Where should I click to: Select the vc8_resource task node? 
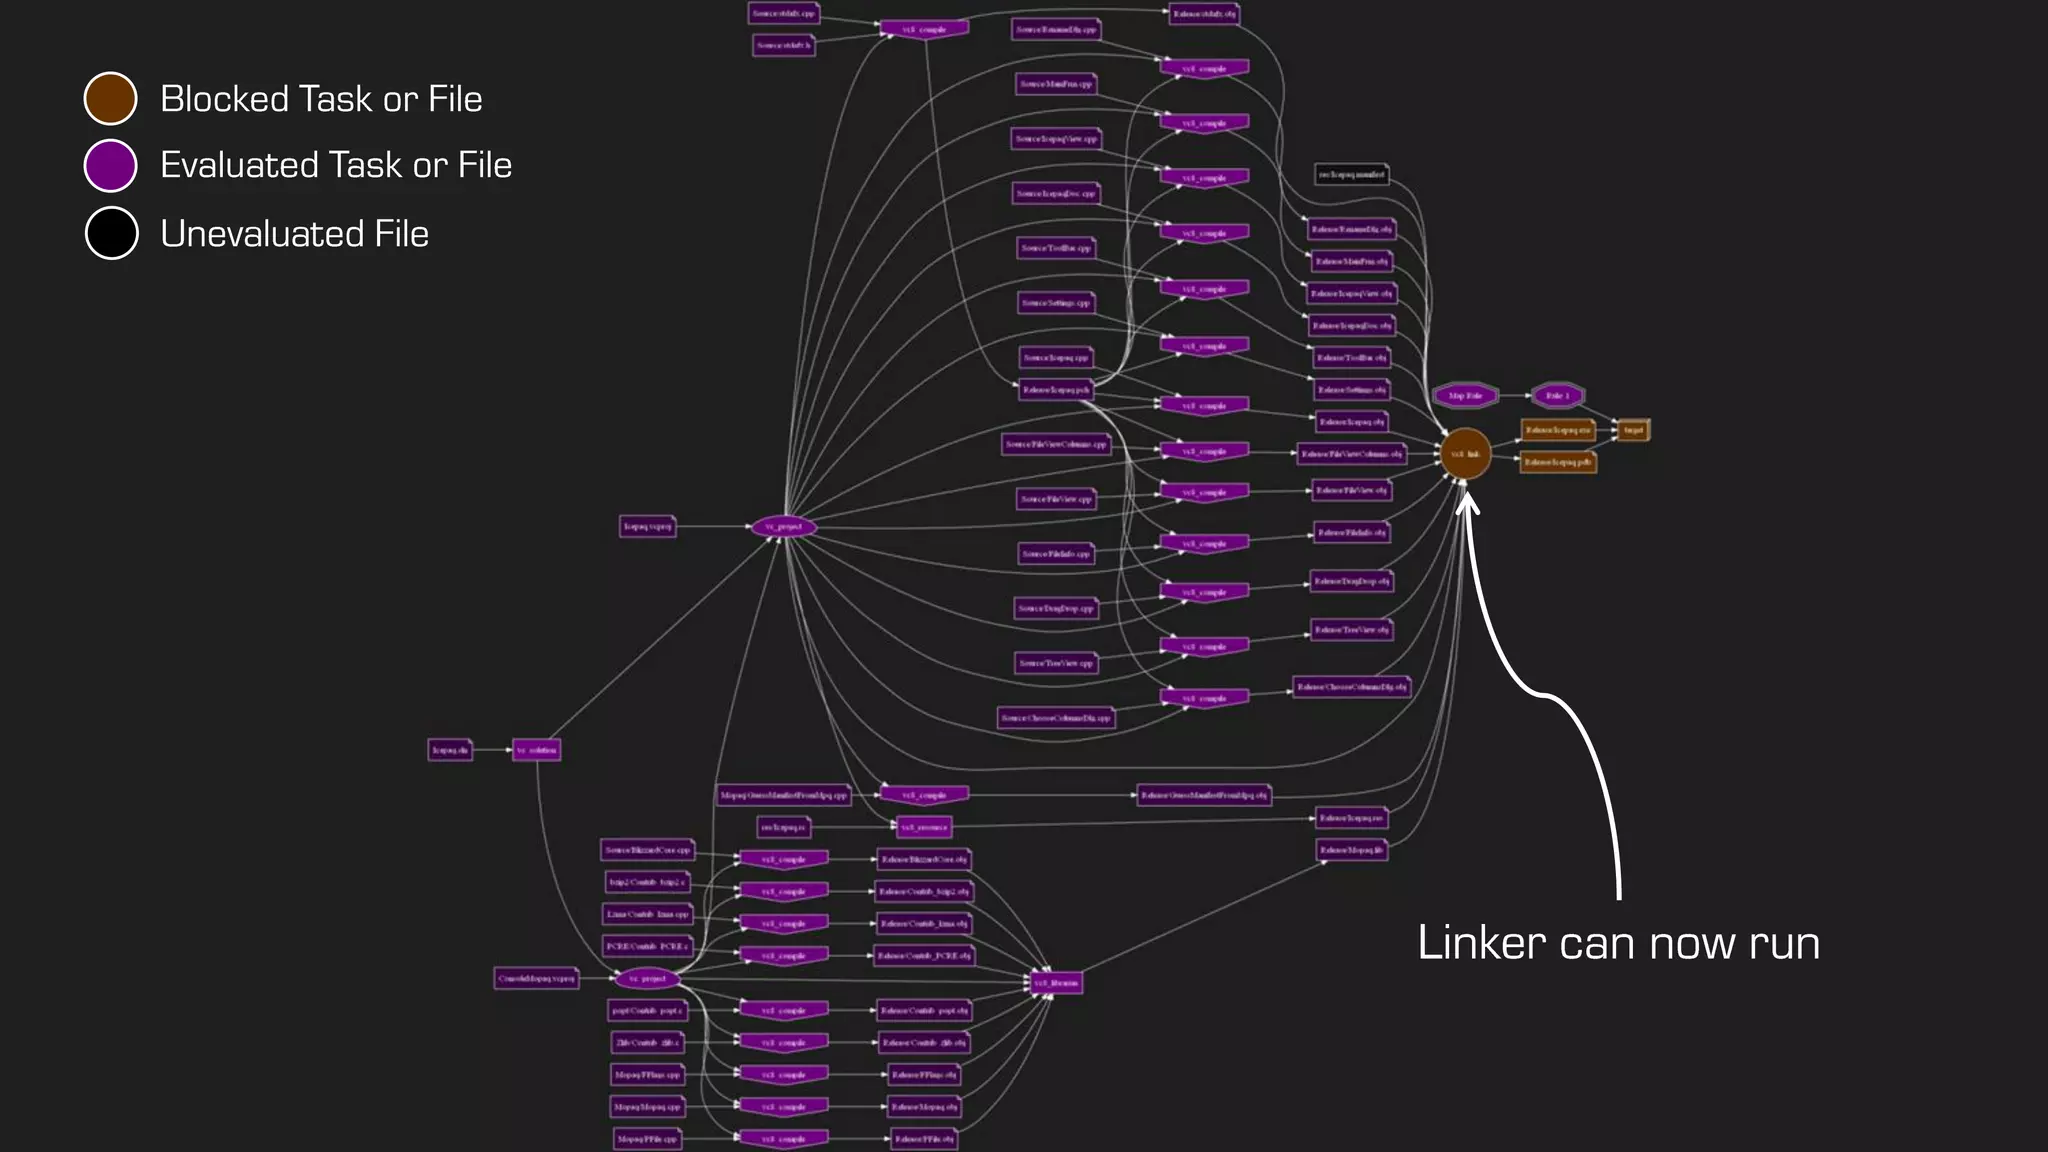tap(923, 827)
